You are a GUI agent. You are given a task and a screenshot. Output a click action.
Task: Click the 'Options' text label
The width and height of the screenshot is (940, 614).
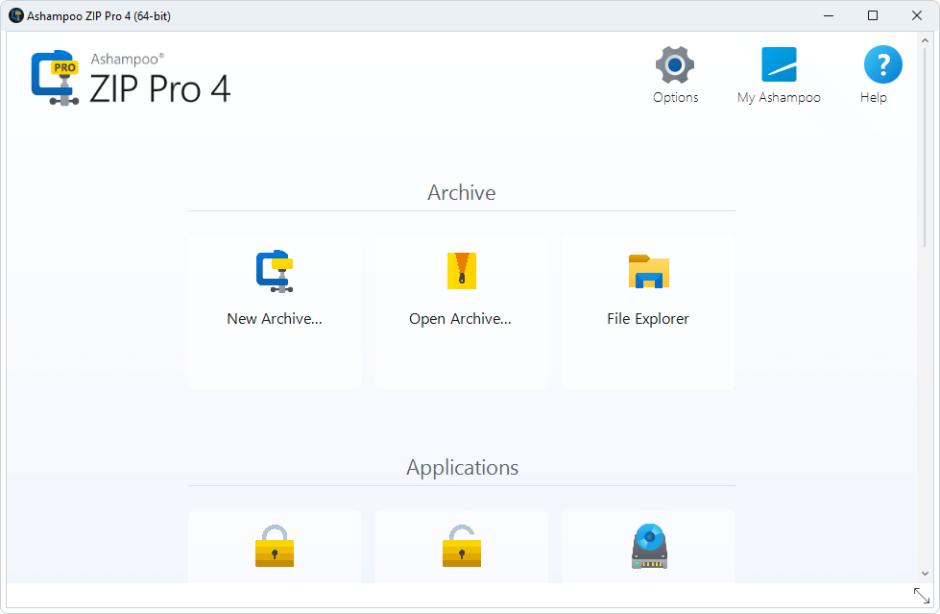[x=676, y=97]
